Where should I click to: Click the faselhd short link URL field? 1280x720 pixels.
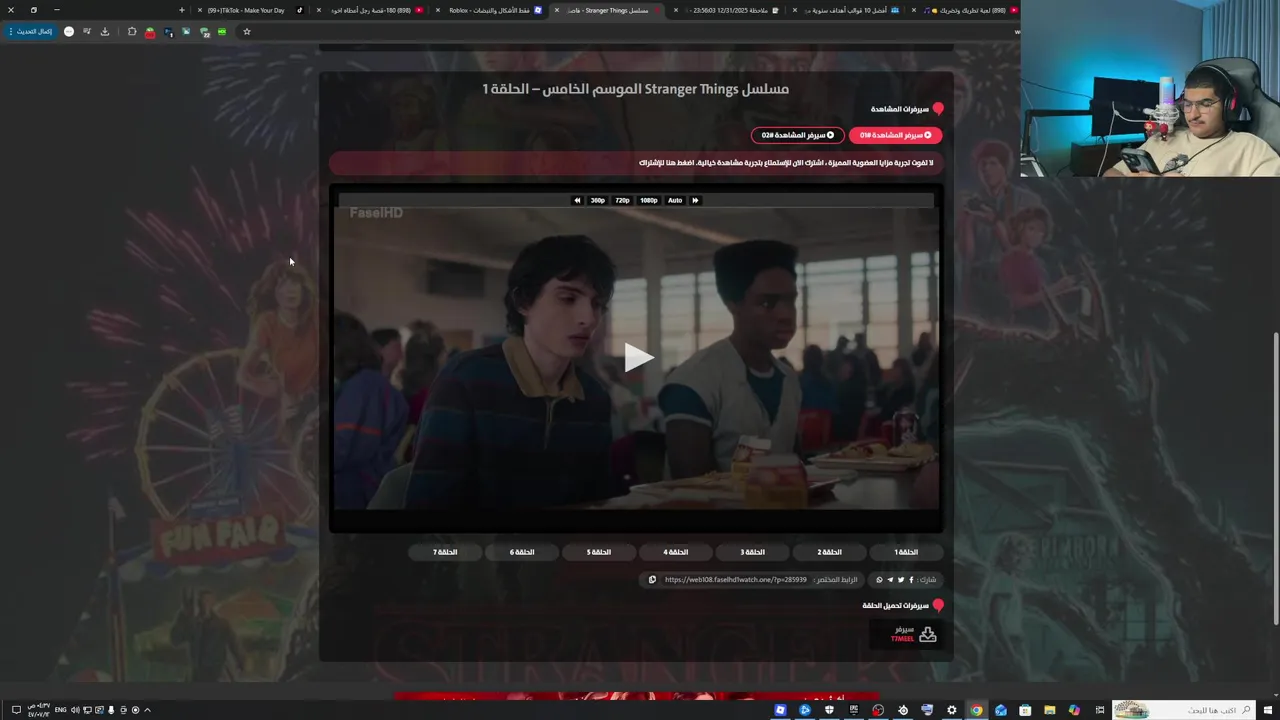(x=735, y=579)
